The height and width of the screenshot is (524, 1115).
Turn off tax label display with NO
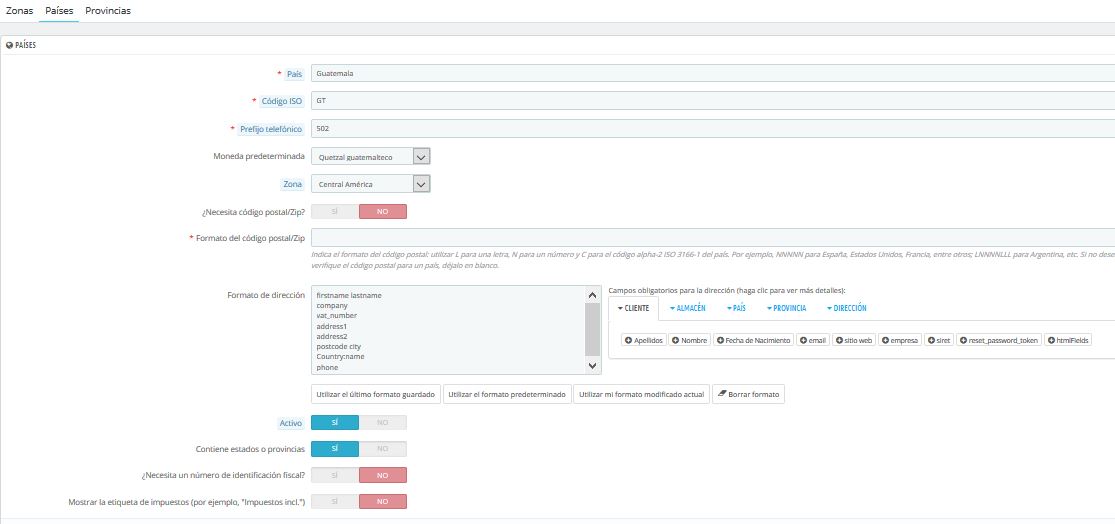tap(383, 501)
